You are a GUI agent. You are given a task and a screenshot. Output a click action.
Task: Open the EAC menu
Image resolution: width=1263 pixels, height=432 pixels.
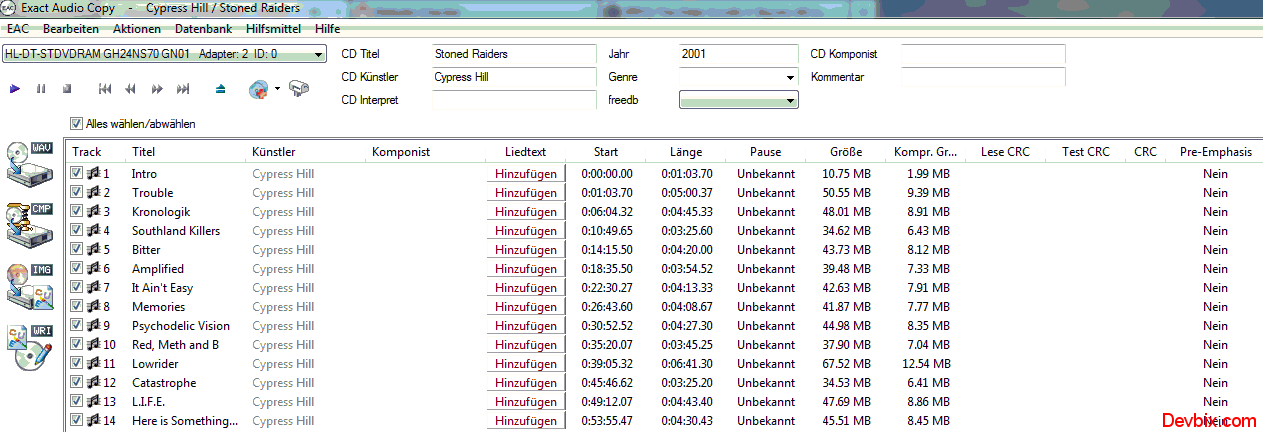click(17, 29)
